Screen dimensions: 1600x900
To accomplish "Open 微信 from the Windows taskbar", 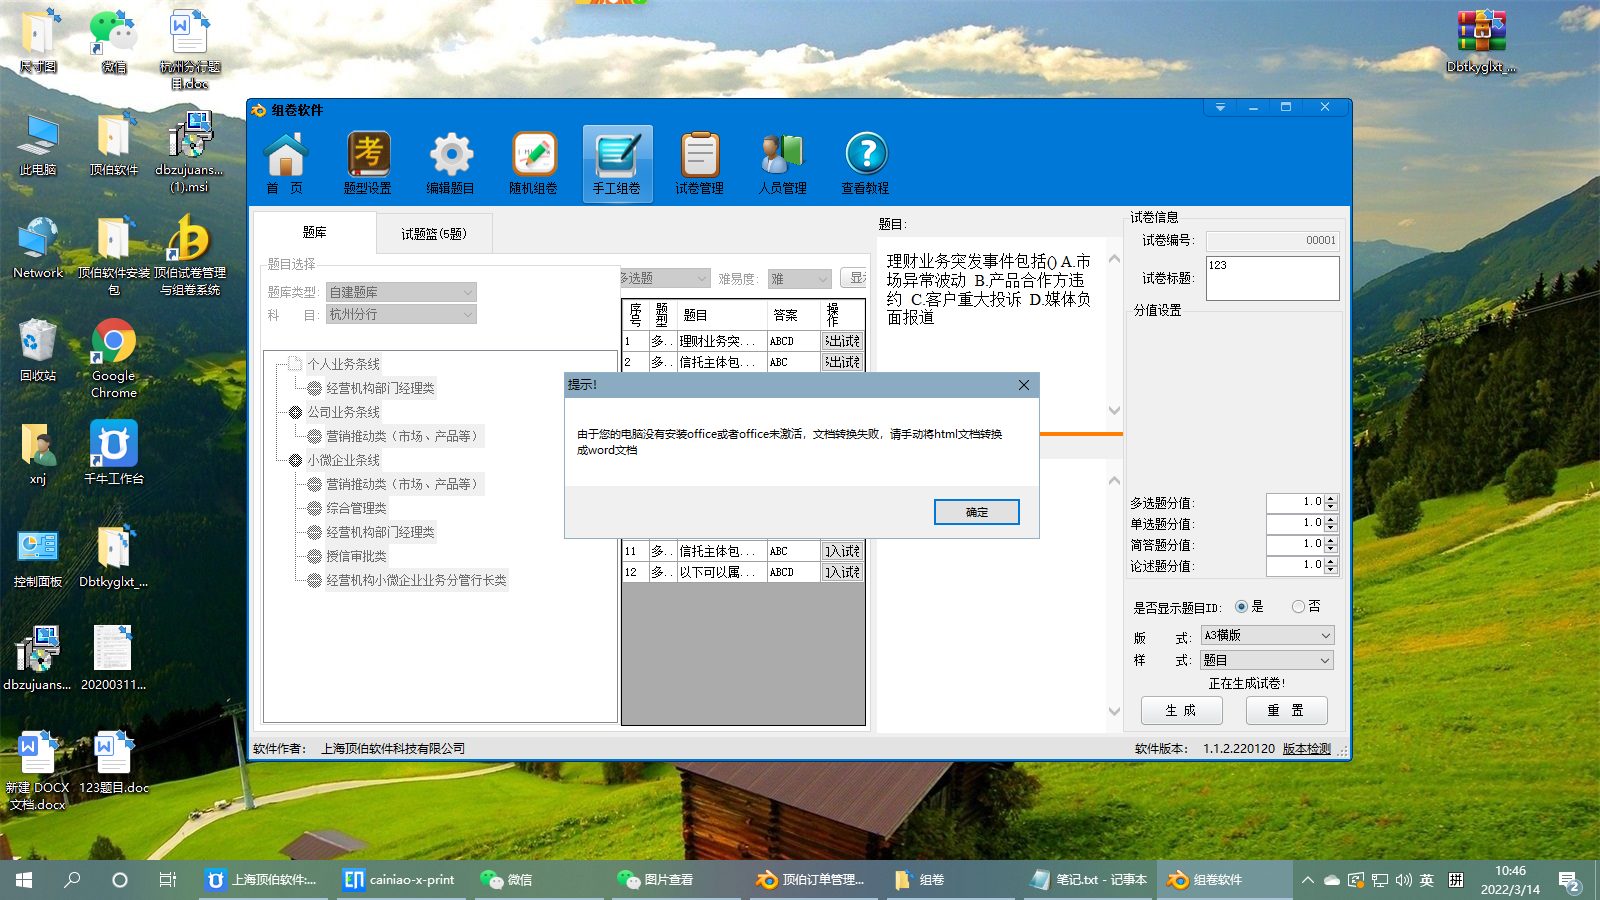I will click(508, 880).
